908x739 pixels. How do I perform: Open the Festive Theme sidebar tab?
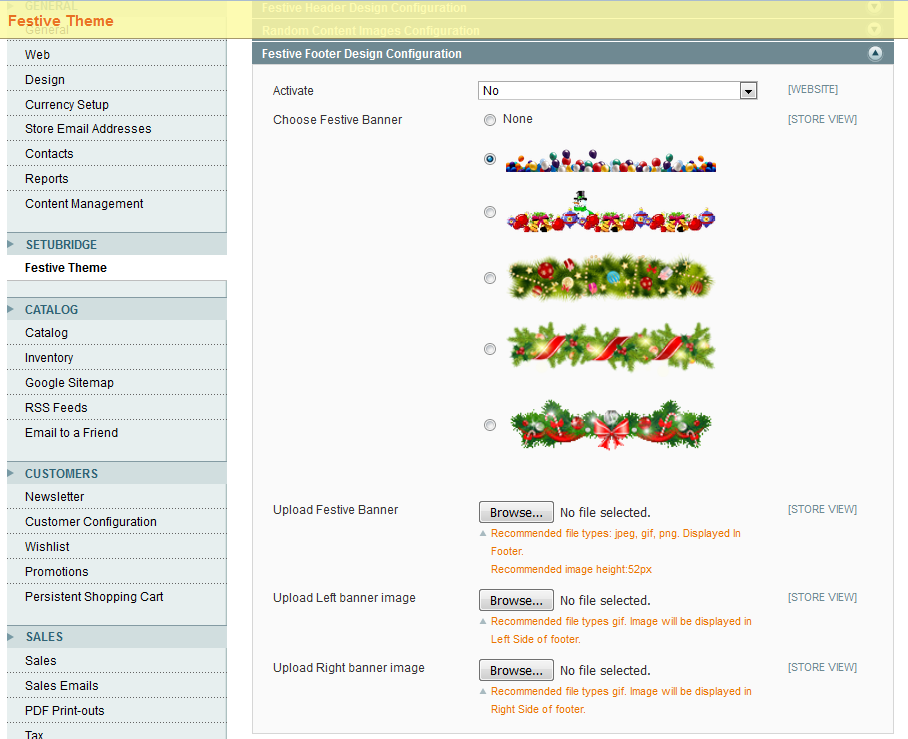(66, 268)
